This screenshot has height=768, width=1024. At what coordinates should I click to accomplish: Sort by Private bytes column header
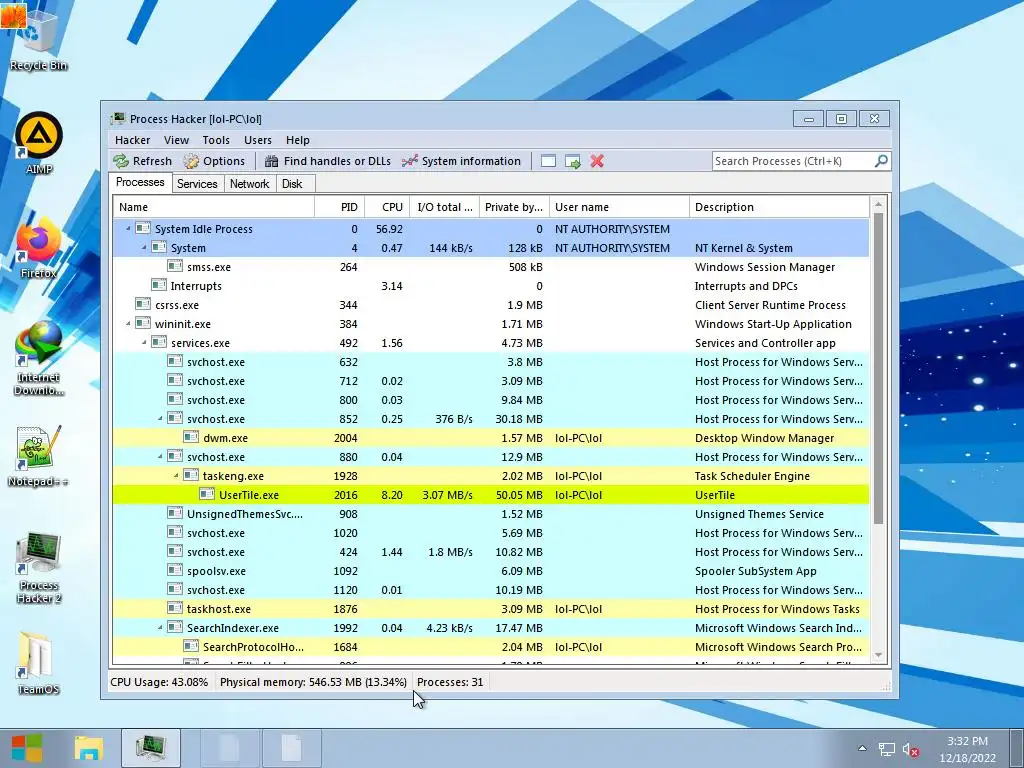coord(515,207)
